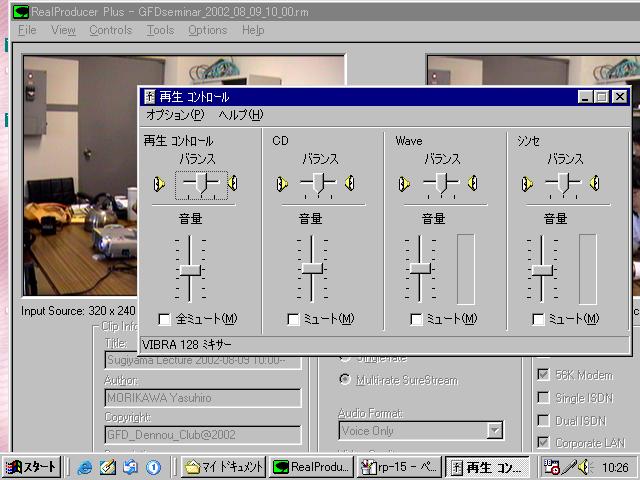The image size is (640, 480).
Task: Open RealProducer File menu
Action: [27, 30]
